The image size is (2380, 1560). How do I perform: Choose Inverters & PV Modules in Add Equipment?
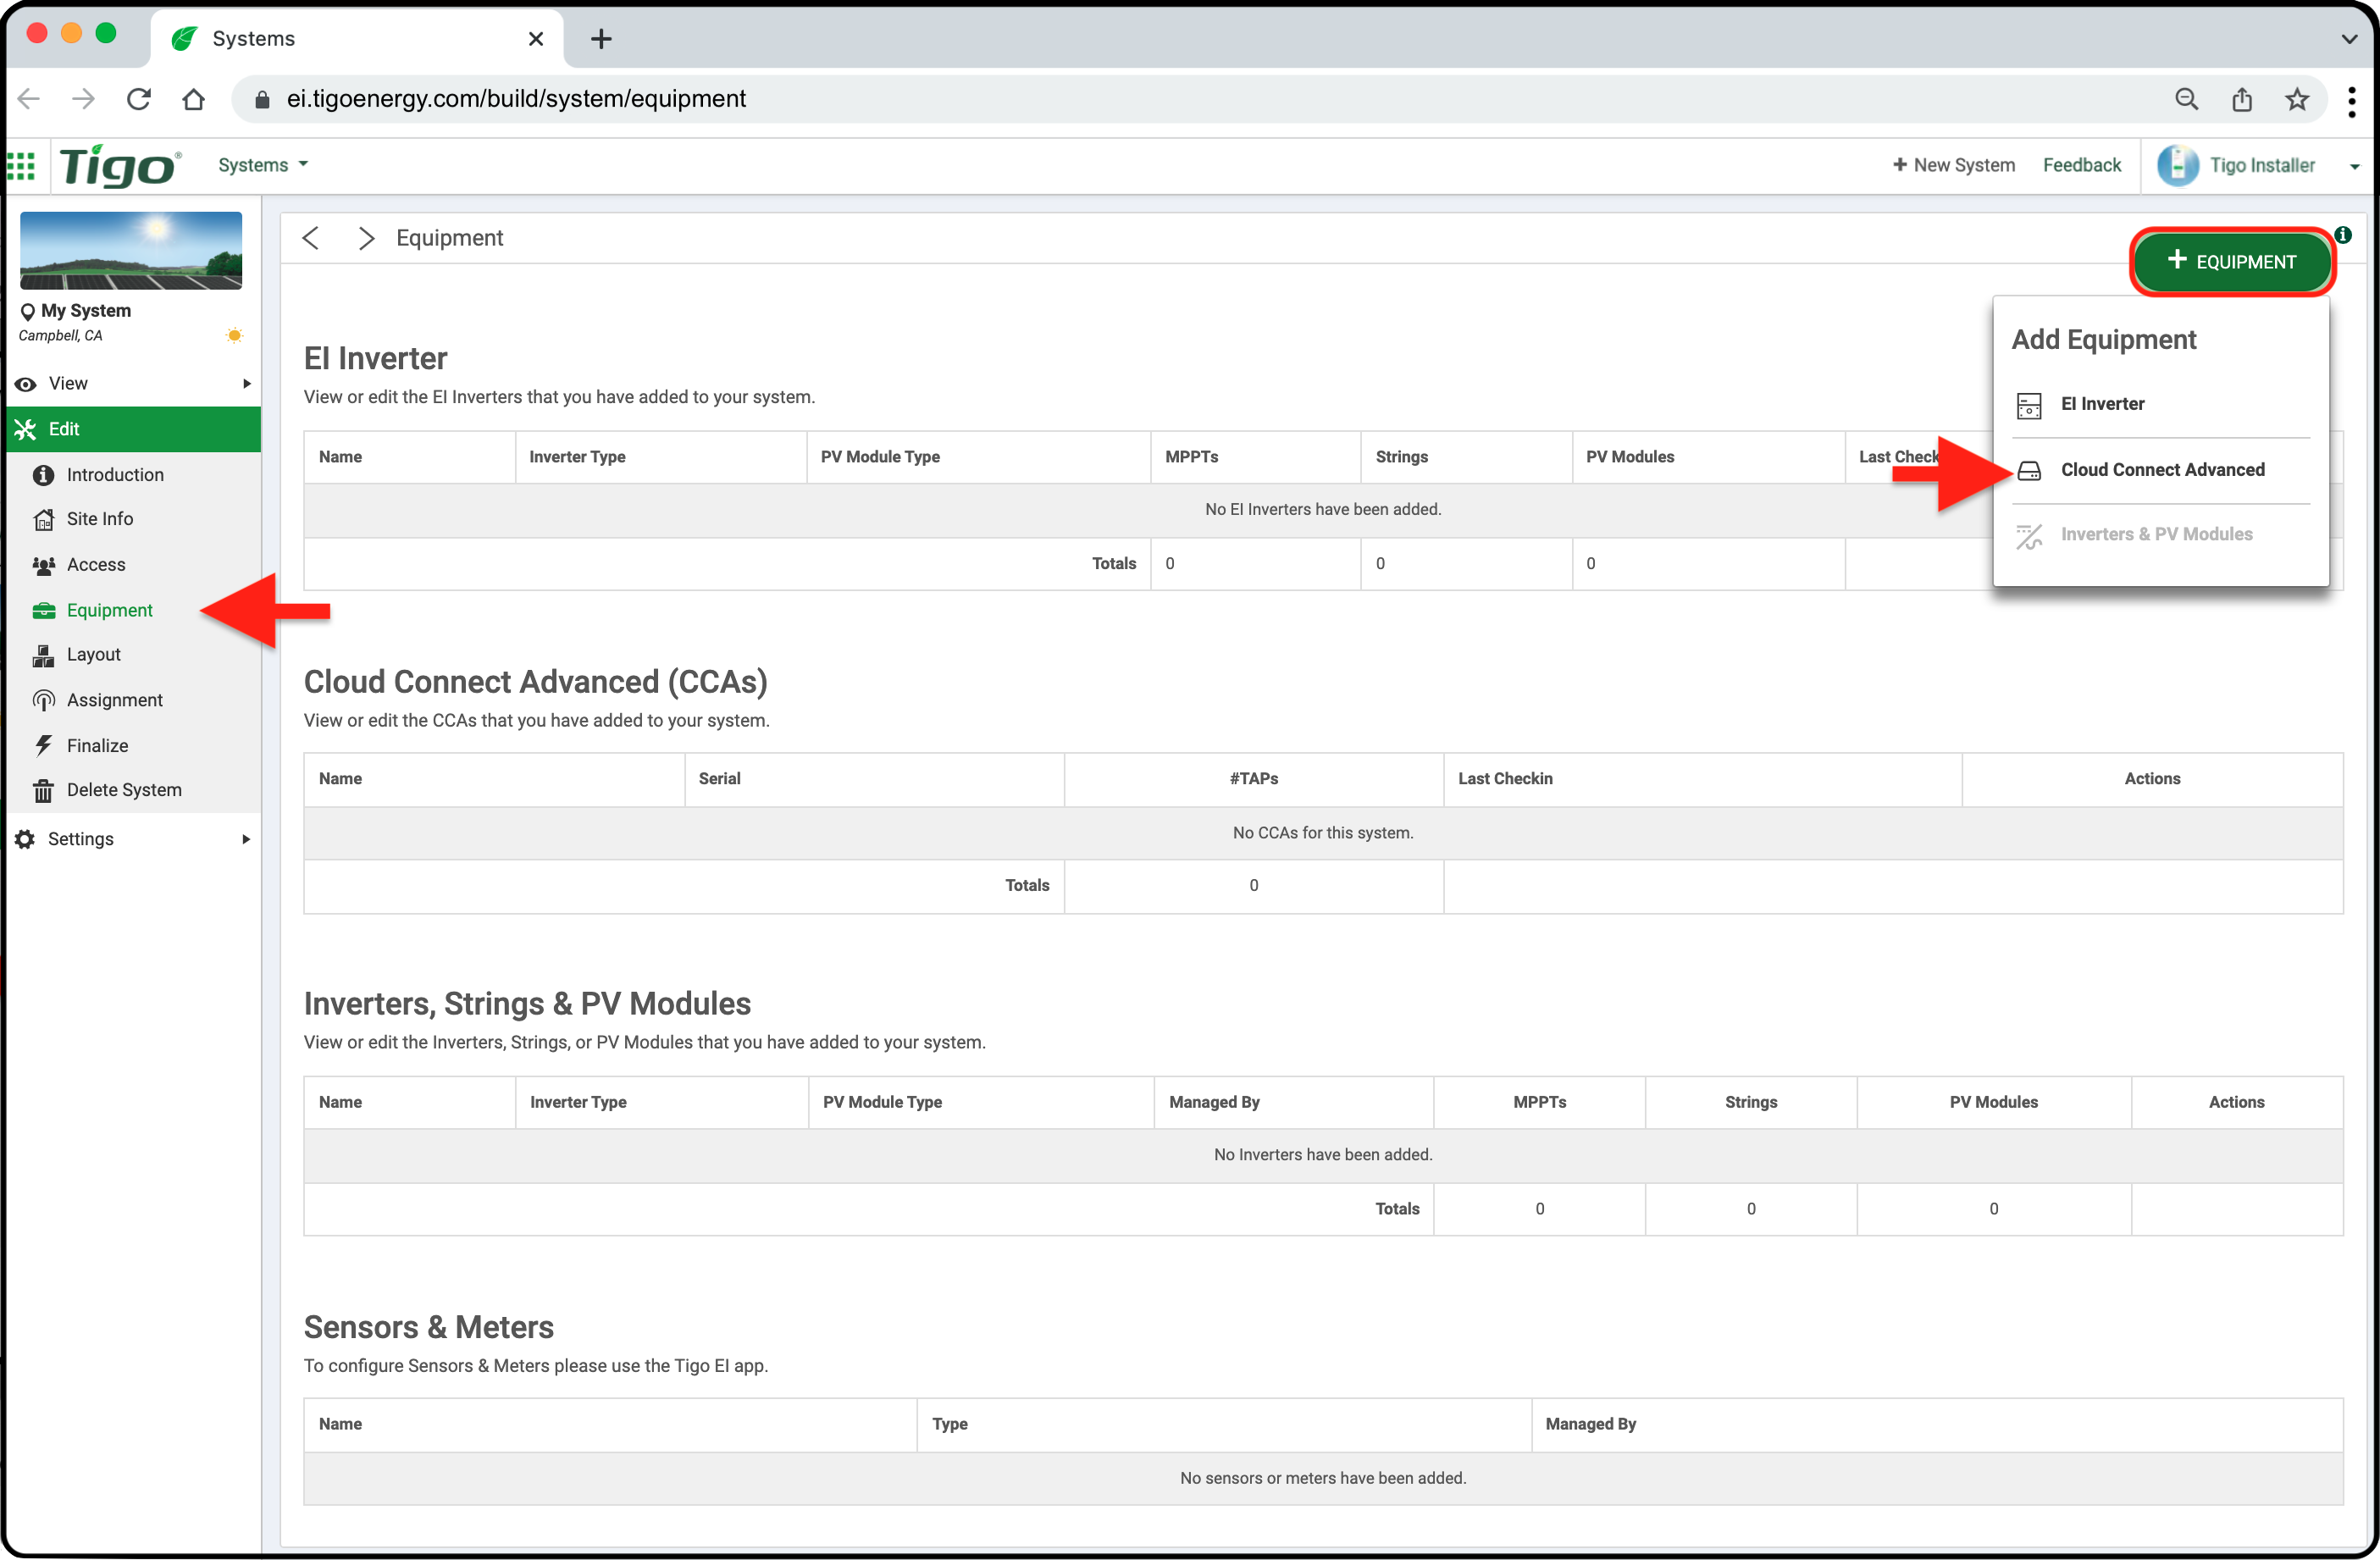click(2160, 536)
